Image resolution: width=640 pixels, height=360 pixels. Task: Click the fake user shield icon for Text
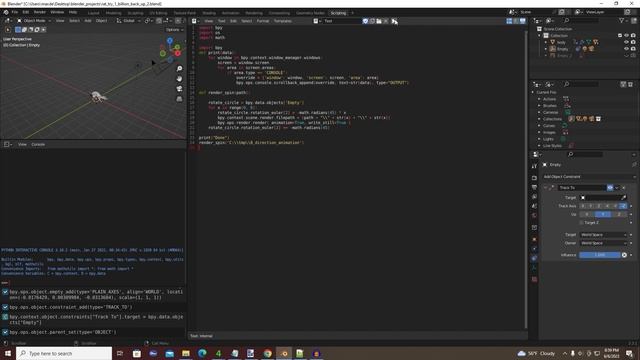coord(365,21)
